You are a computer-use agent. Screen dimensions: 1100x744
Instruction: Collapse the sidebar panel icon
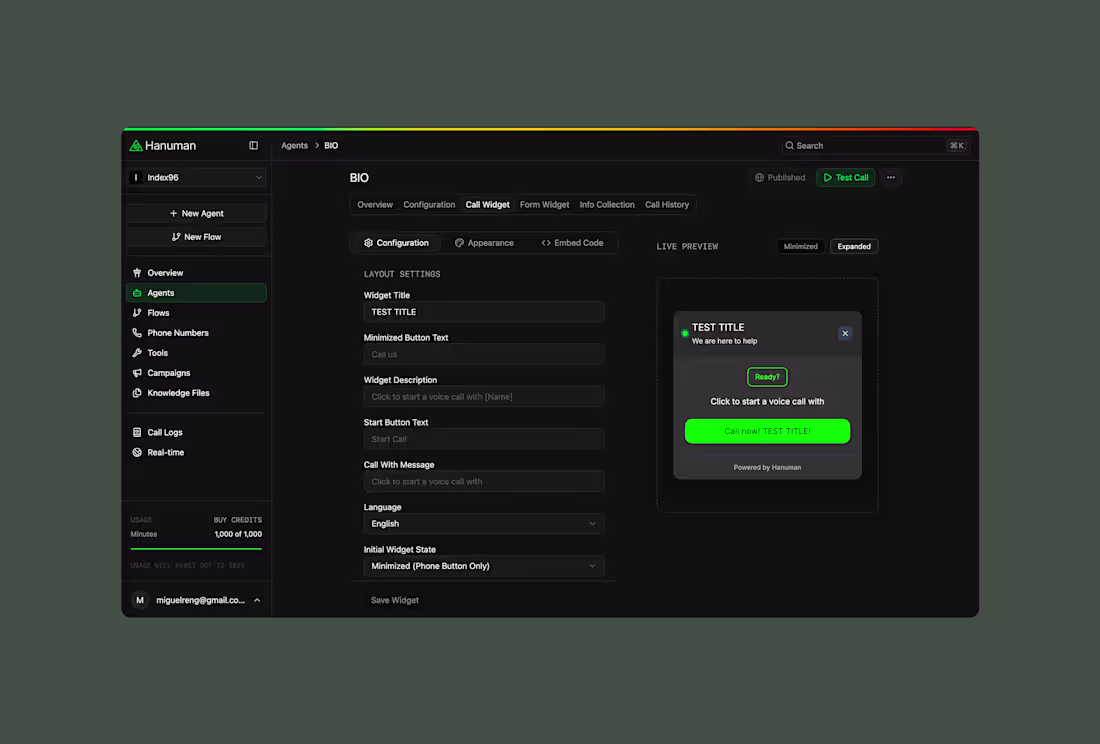point(253,146)
